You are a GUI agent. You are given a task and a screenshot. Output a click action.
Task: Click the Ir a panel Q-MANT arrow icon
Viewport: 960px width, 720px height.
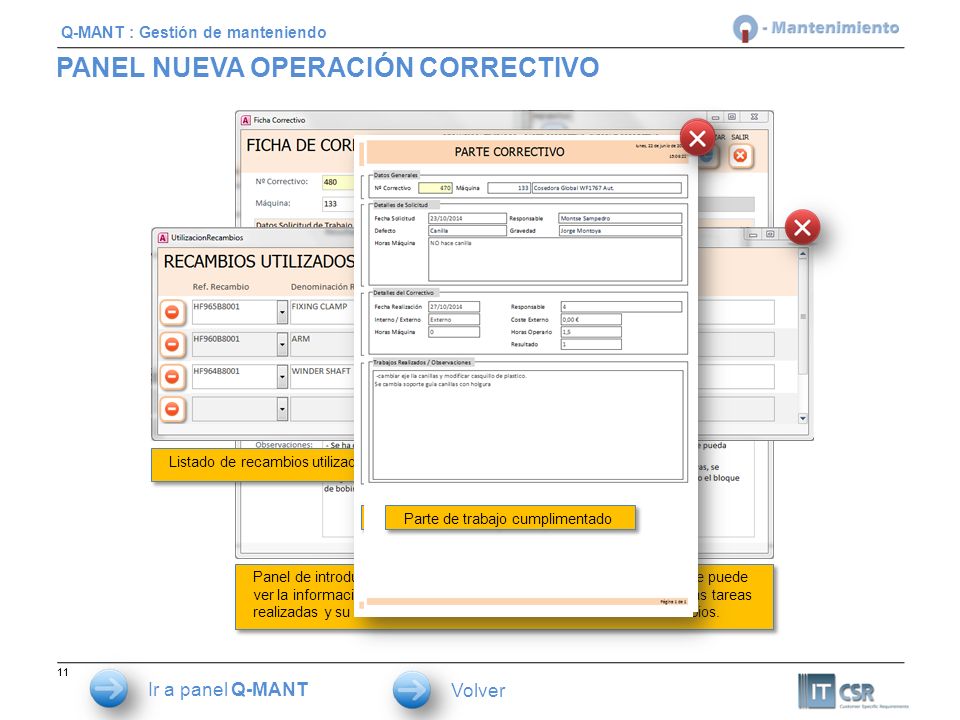(x=108, y=689)
